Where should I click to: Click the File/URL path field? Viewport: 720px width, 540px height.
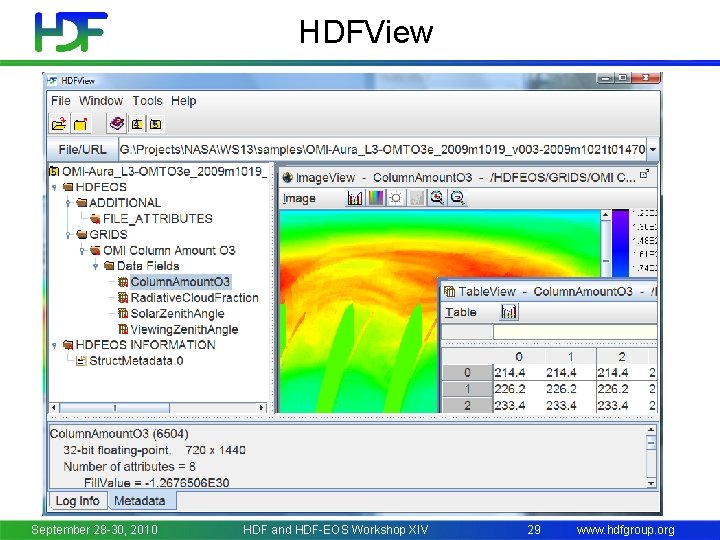click(x=382, y=149)
